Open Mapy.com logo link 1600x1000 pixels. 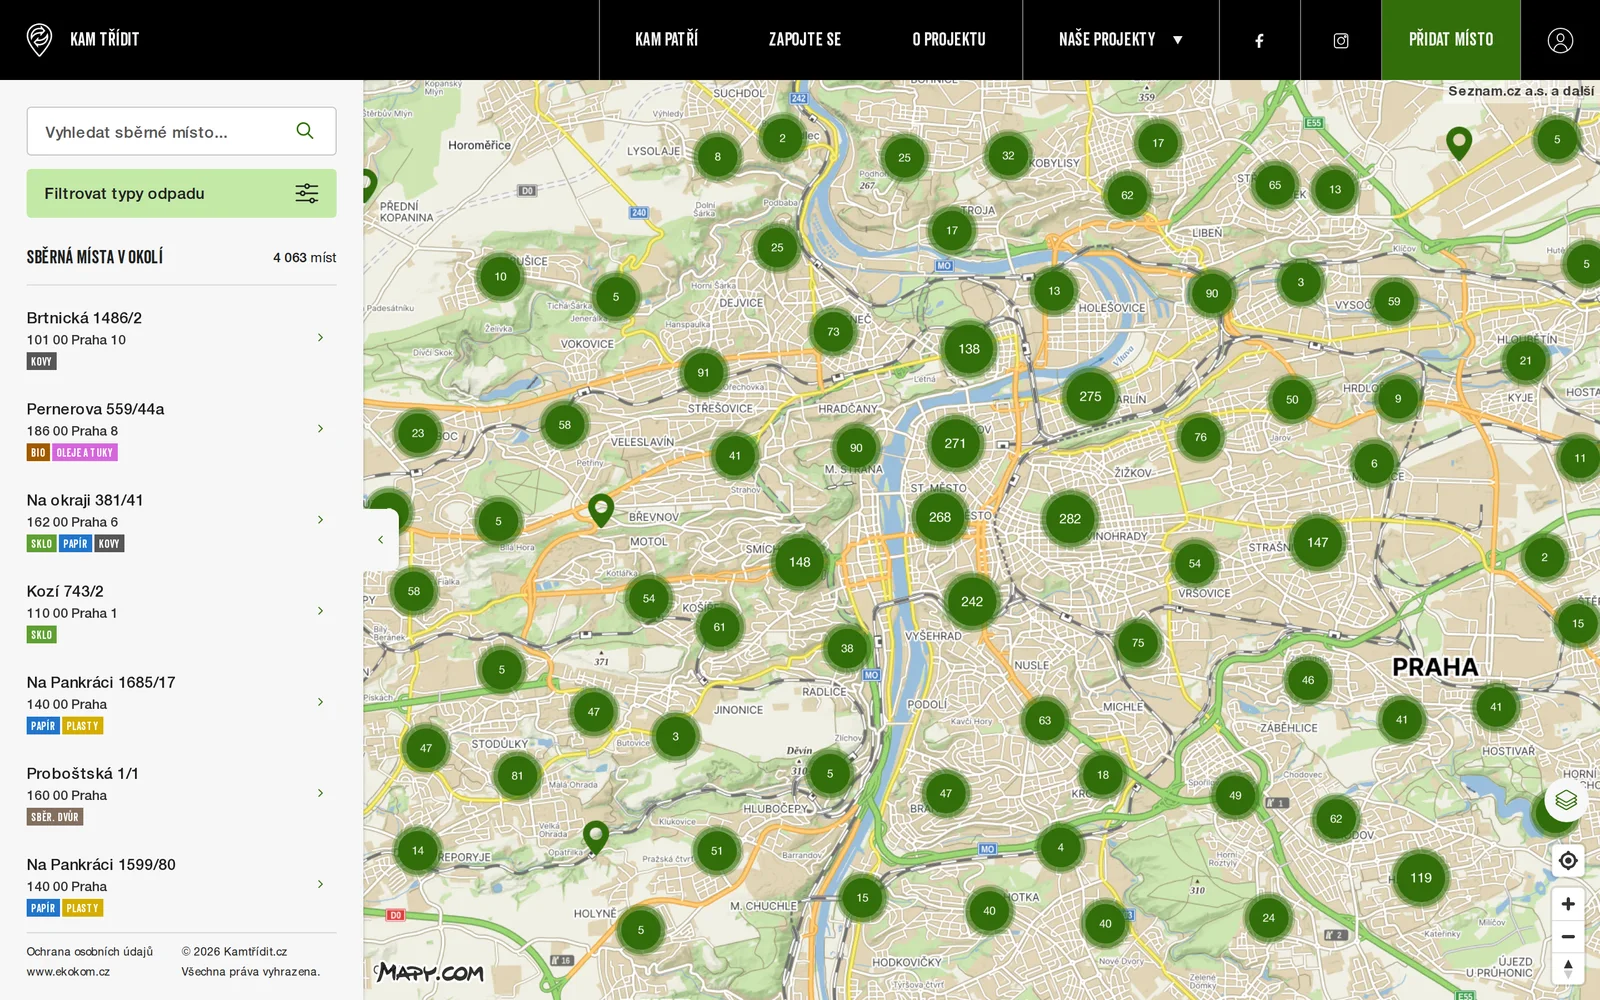click(x=429, y=972)
